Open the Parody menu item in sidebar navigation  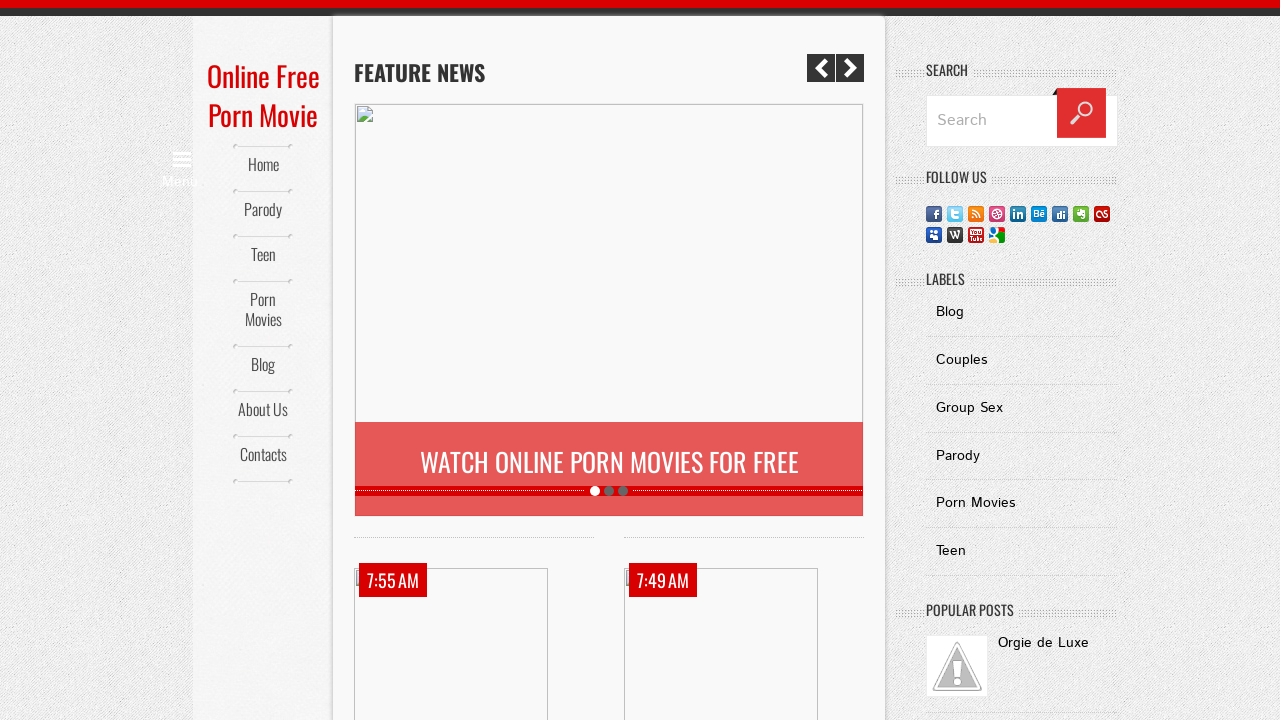click(263, 210)
